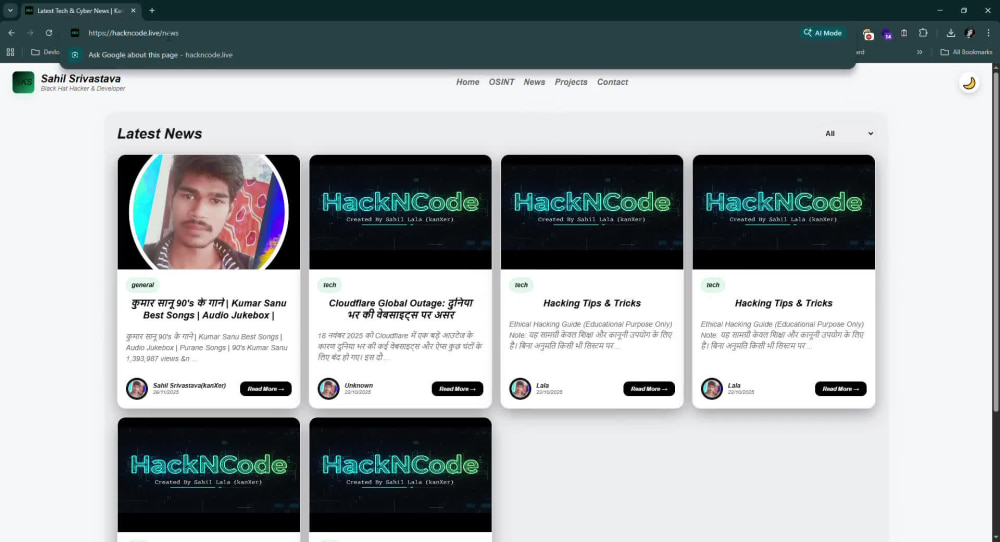This screenshot has width=1000, height=542.
Task: Click the Sahil Srivastava site title
Action: pyautogui.click(x=81, y=78)
